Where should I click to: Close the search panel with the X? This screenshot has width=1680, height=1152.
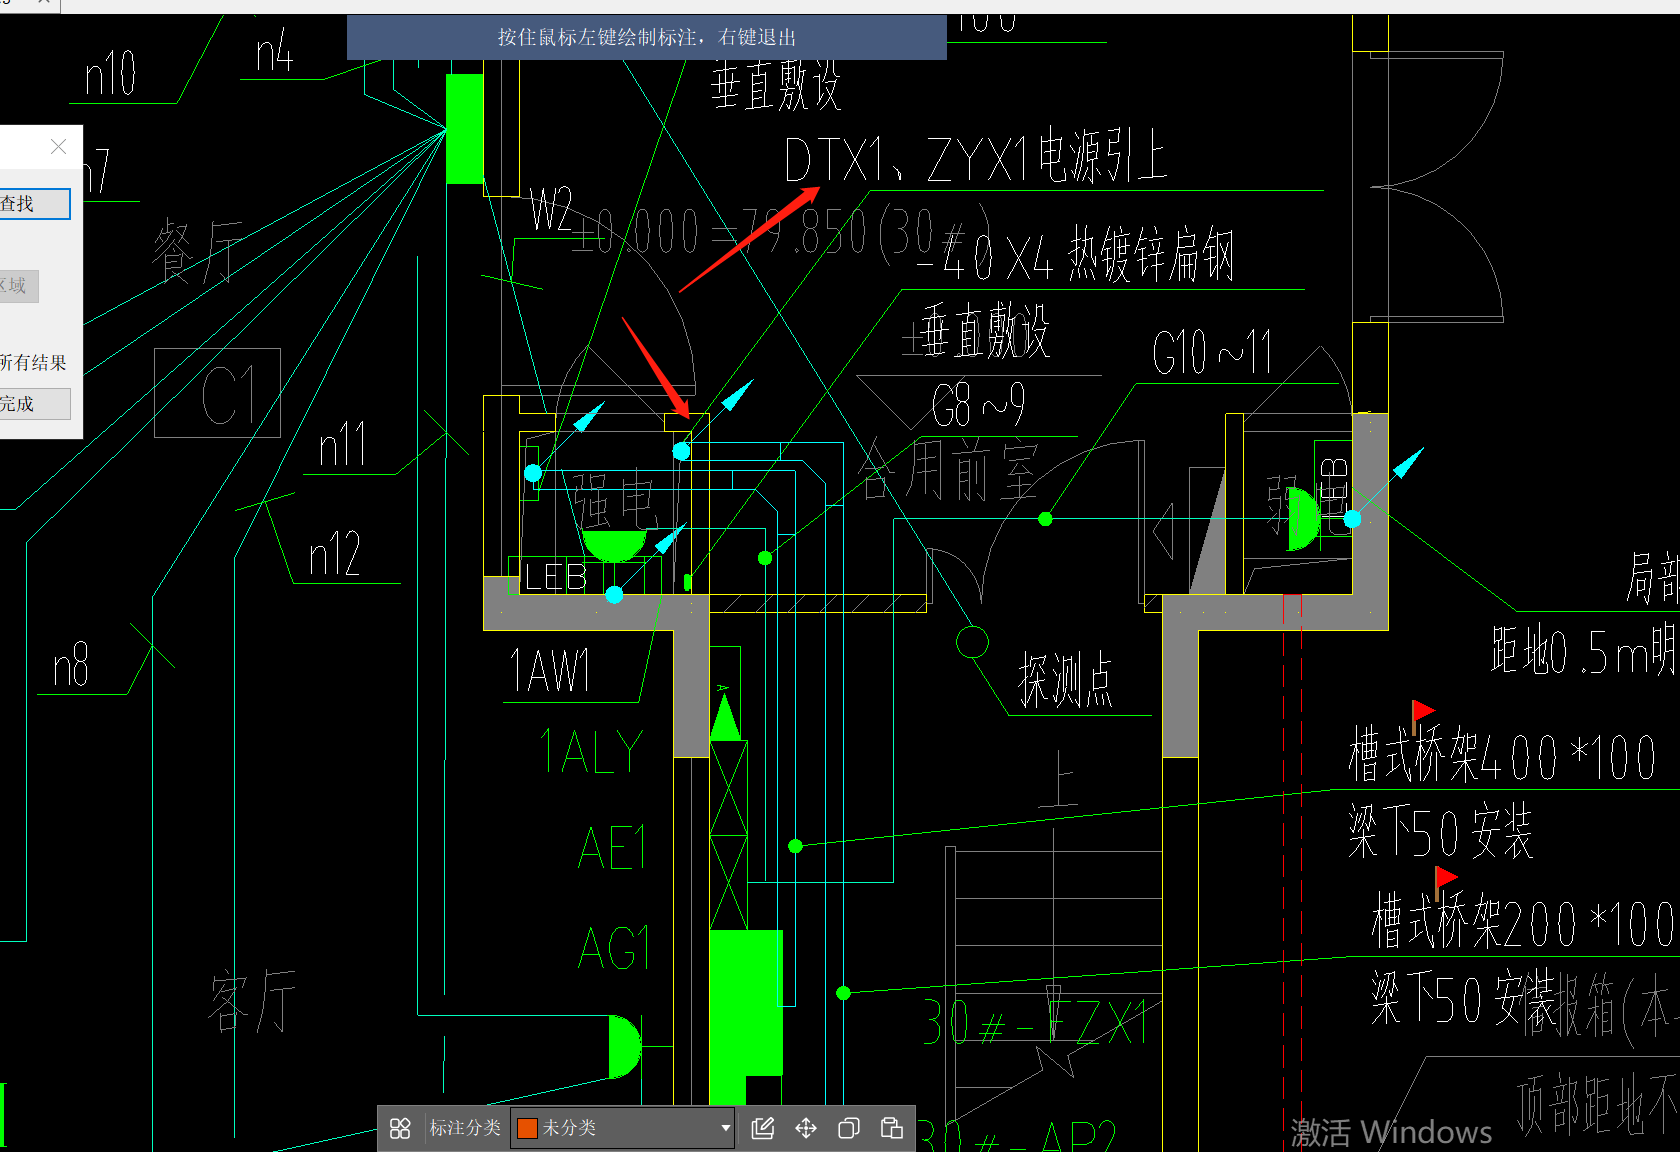pyautogui.click(x=58, y=147)
